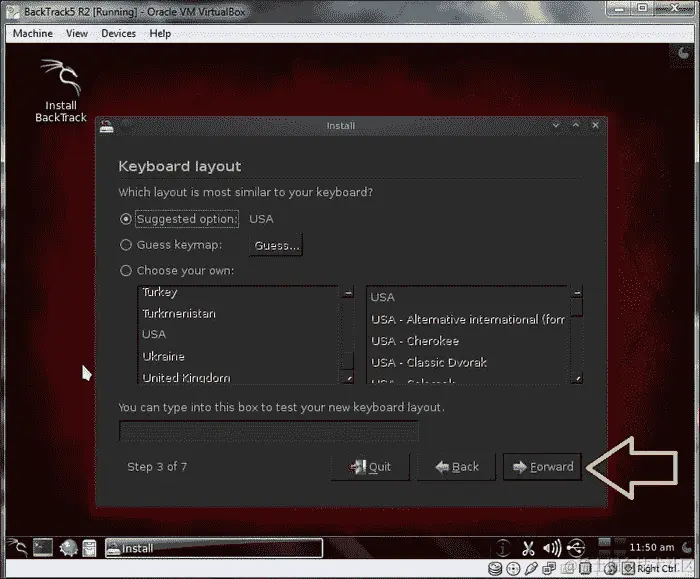This screenshot has width=700, height=579.
Task: Open the BackTrack dragon start menu
Action: coord(18,548)
